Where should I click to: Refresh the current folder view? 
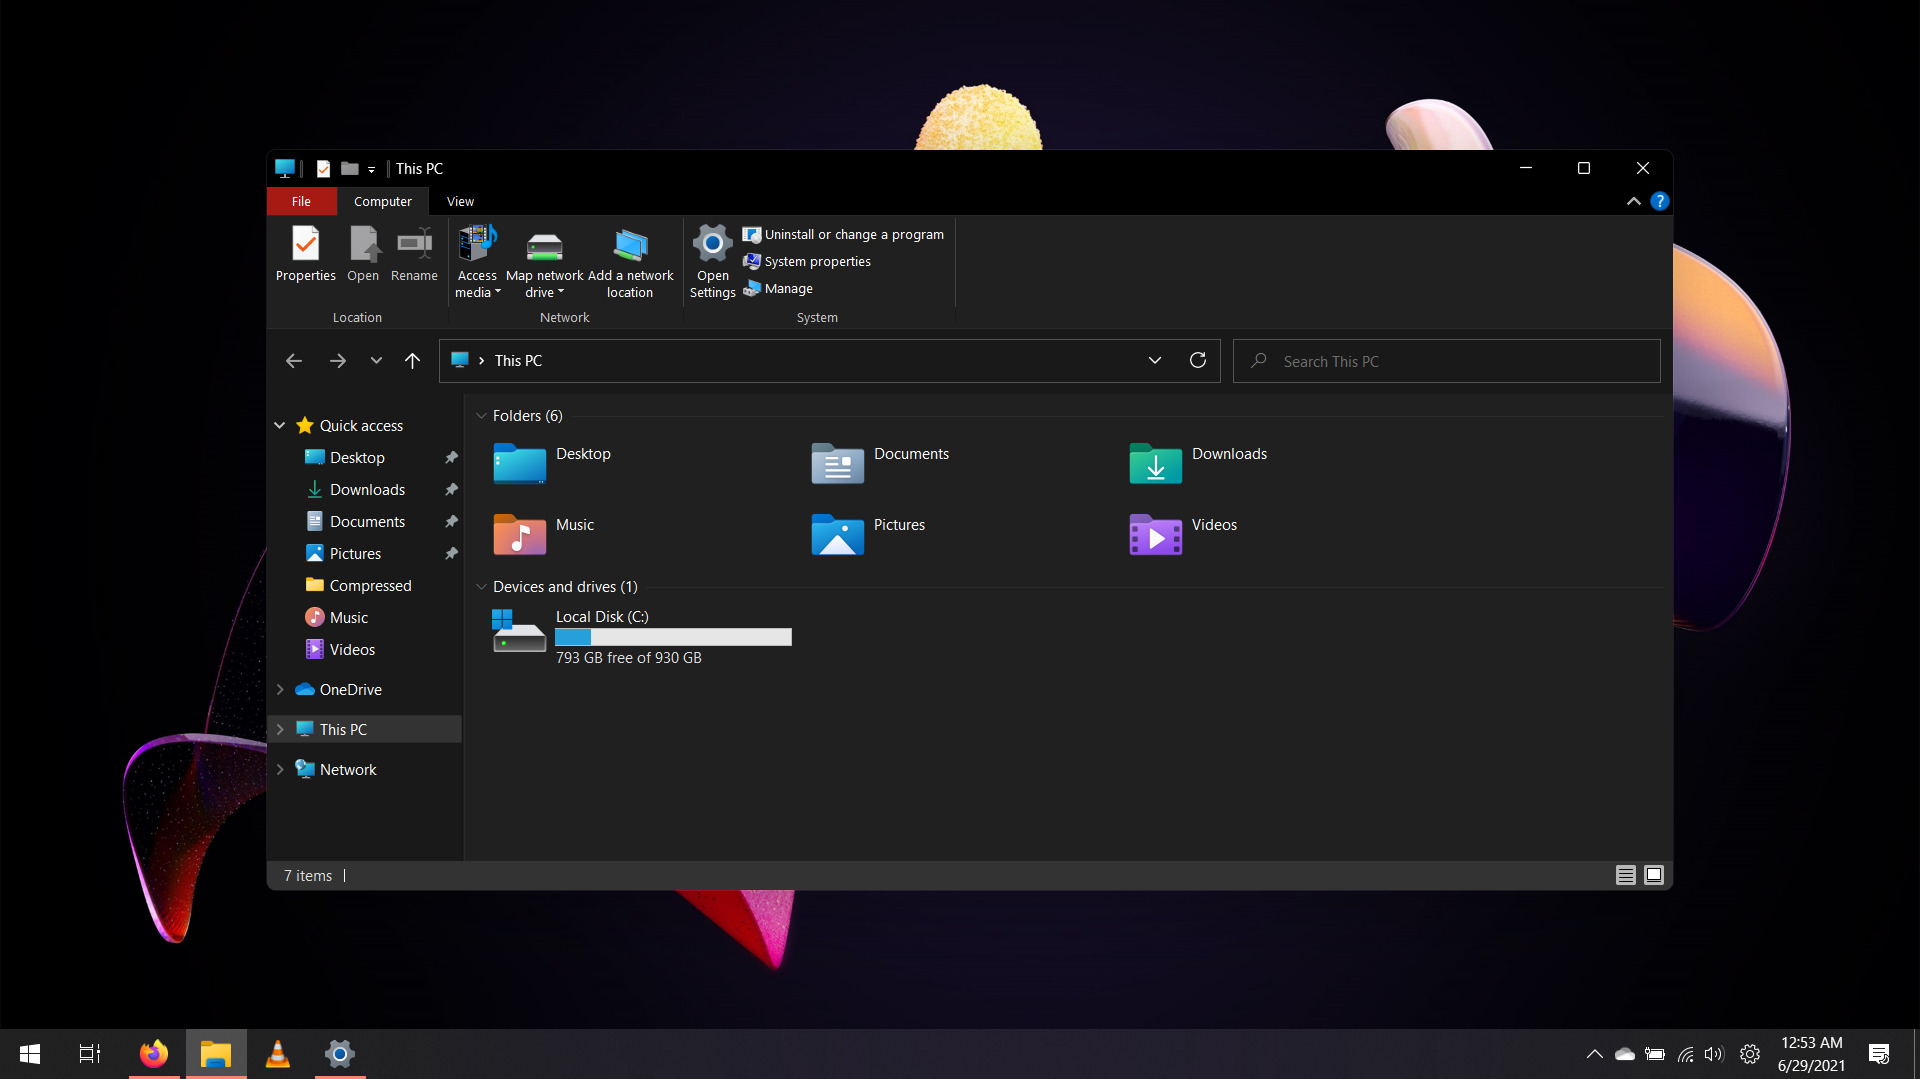tap(1198, 360)
